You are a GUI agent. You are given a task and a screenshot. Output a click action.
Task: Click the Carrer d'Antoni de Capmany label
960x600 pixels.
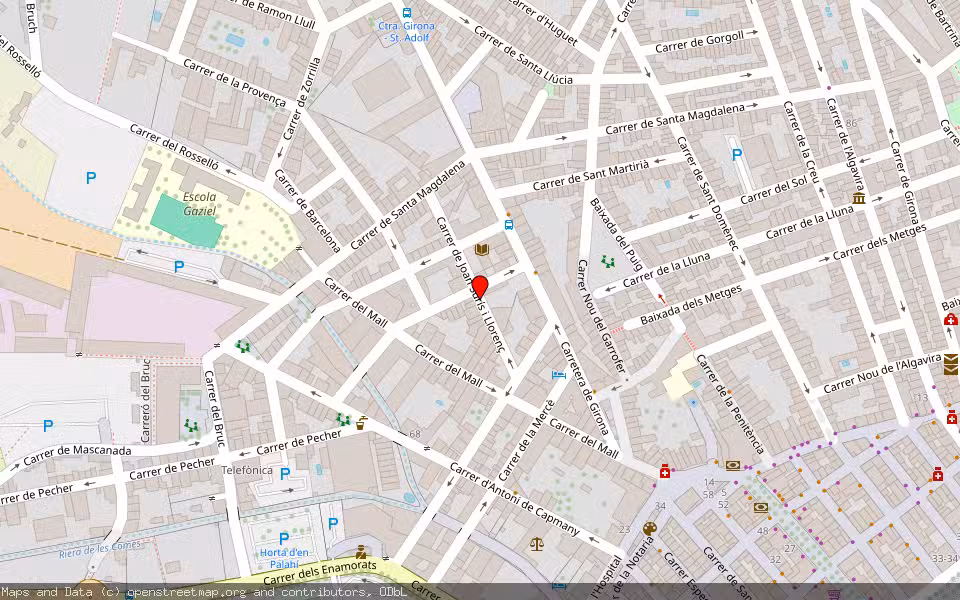click(x=514, y=499)
